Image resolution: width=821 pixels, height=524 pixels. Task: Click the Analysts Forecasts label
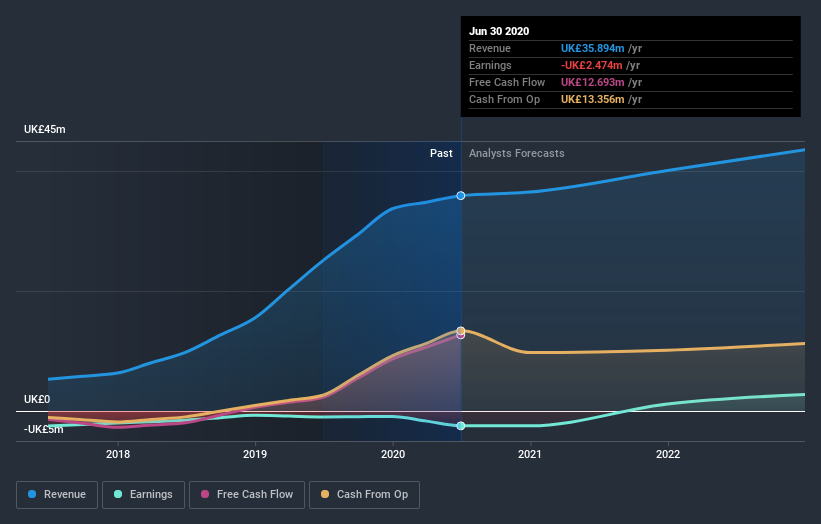(517, 153)
